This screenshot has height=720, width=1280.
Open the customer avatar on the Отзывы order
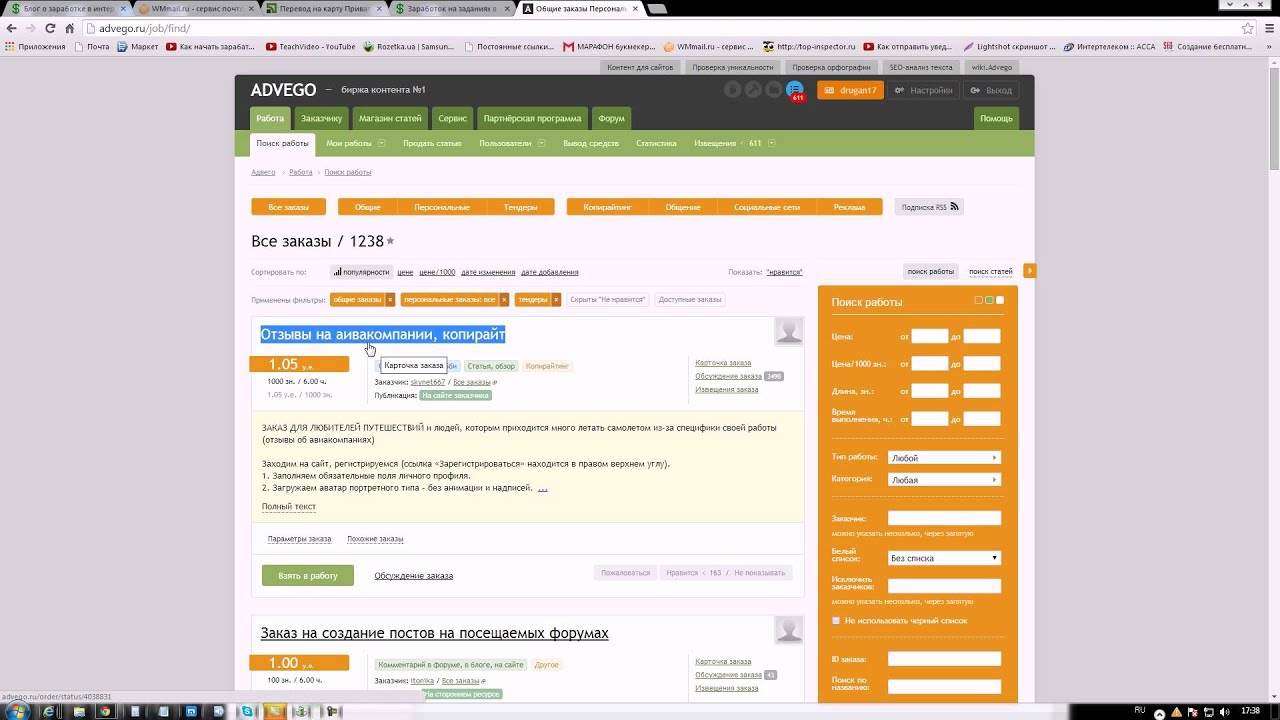(789, 332)
